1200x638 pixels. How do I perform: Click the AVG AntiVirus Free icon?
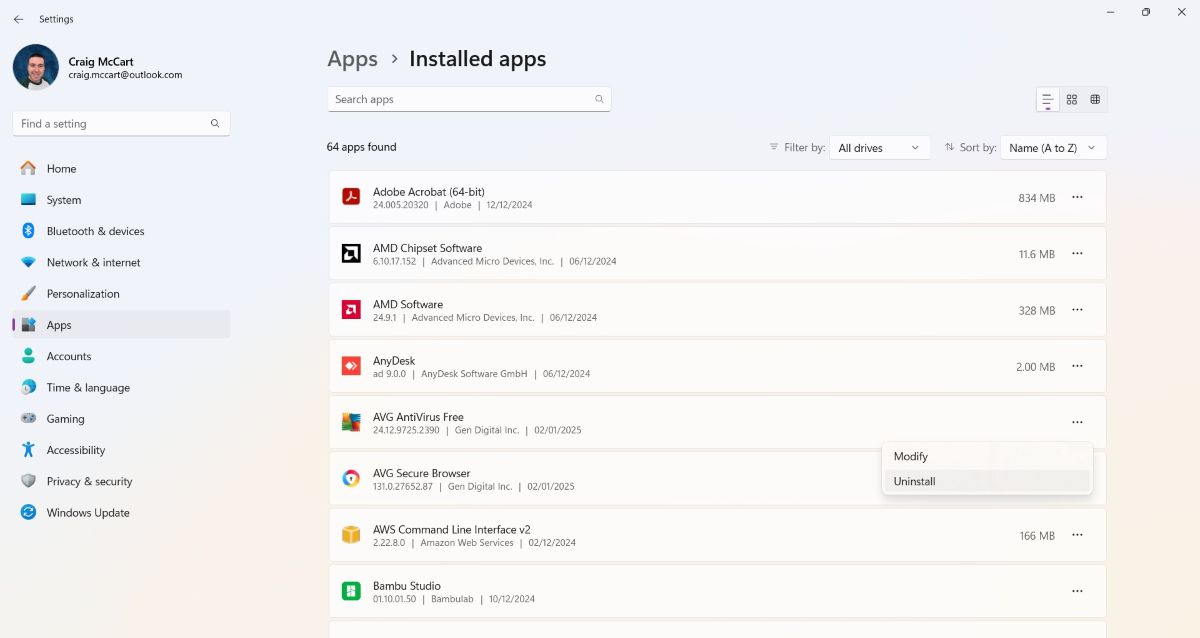pyautogui.click(x=351, y=422)
